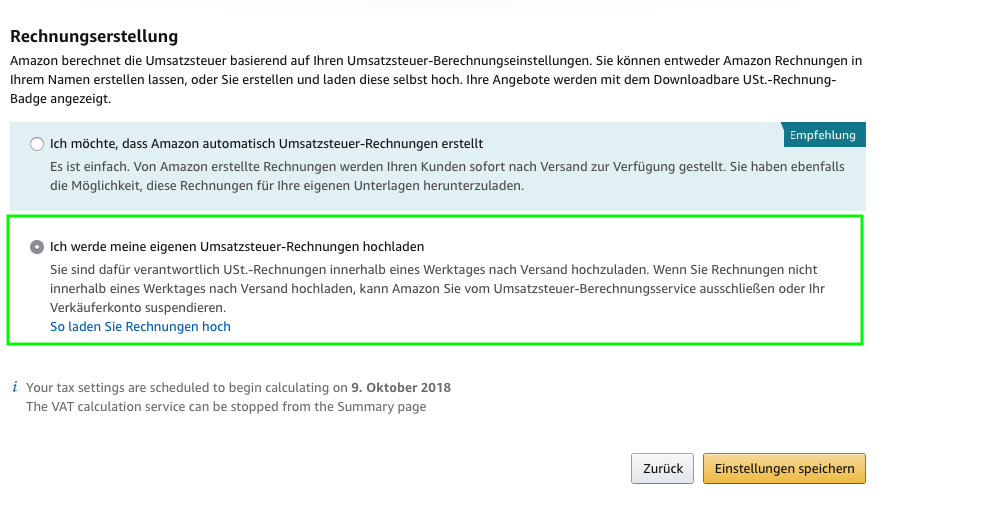Click 'The VAT calculation service can be stopped' note

point(226,407)
